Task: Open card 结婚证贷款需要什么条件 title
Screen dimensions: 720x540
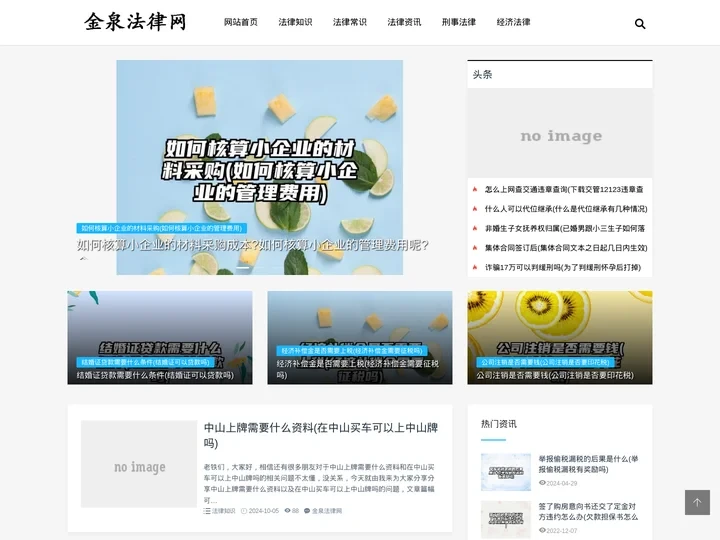Action: (x=155, y=375)
